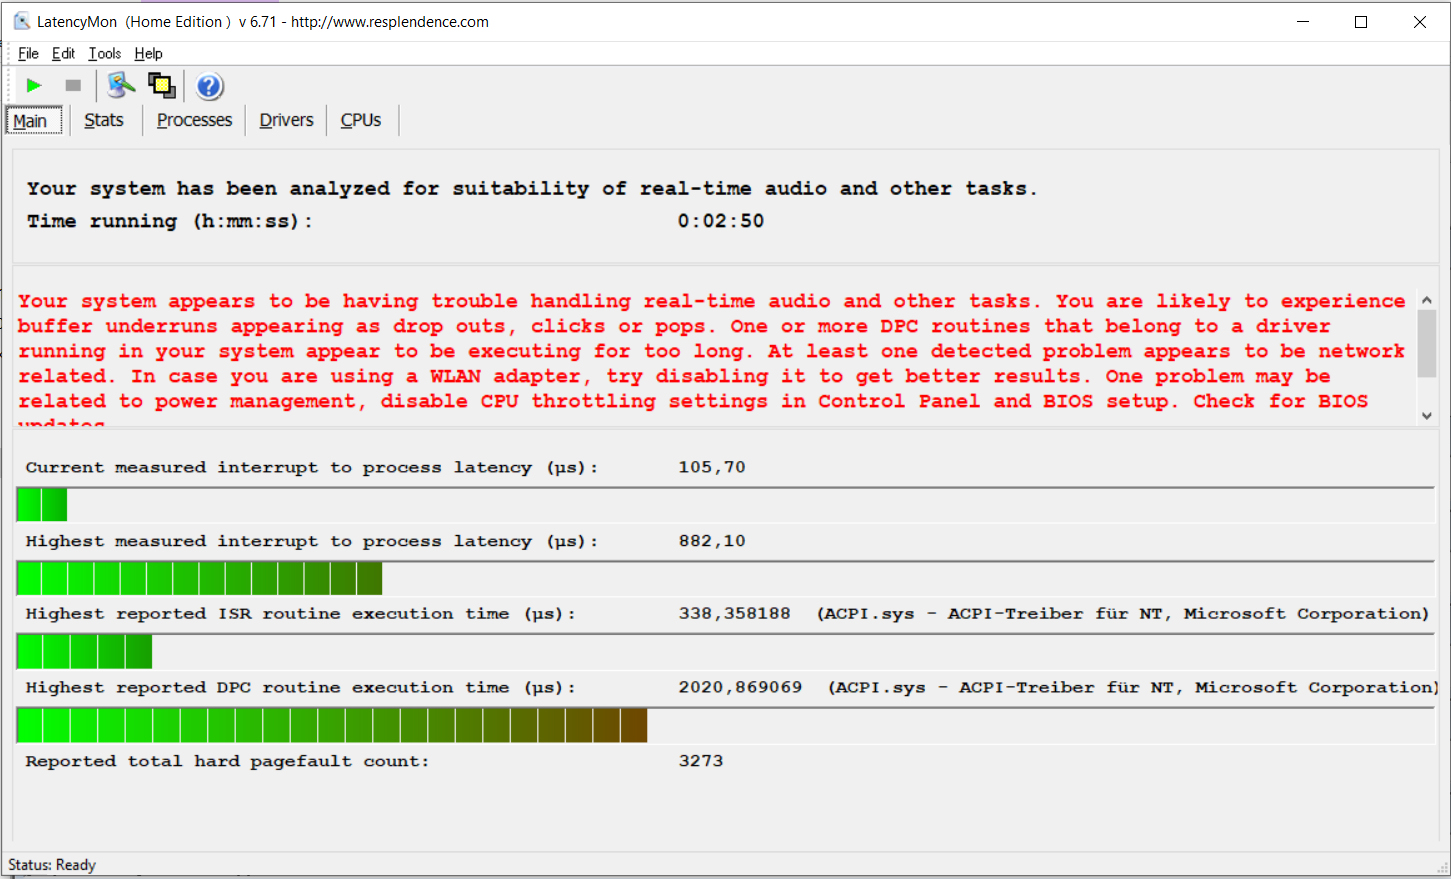
Task: Click the warning text scrollbar thumb
Action: pos(1427,343)
